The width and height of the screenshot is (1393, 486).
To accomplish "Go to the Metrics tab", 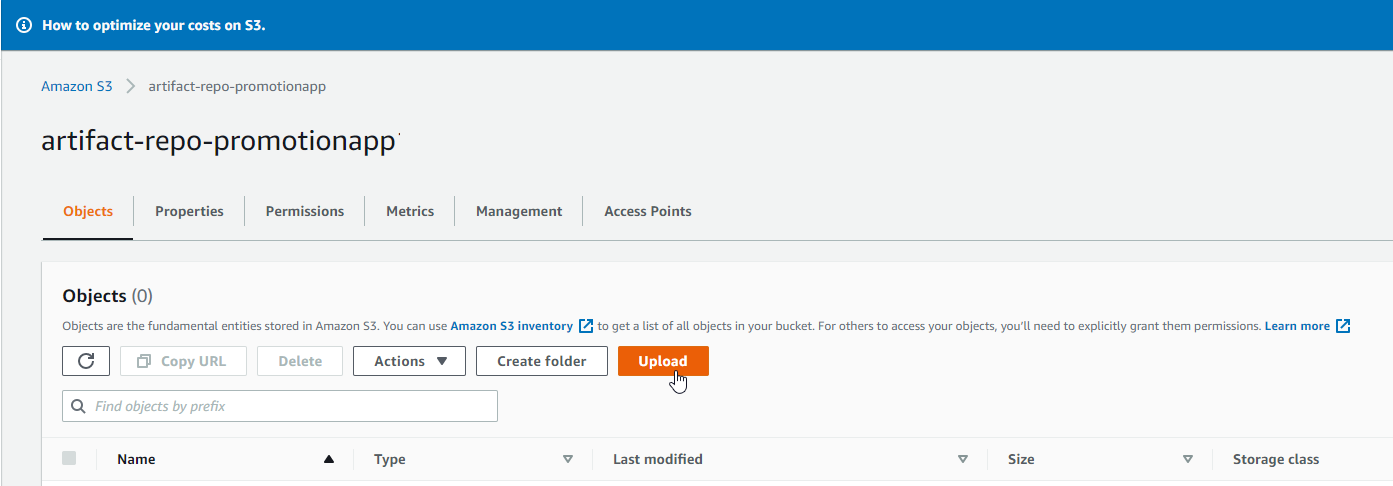I will (410, 211).
